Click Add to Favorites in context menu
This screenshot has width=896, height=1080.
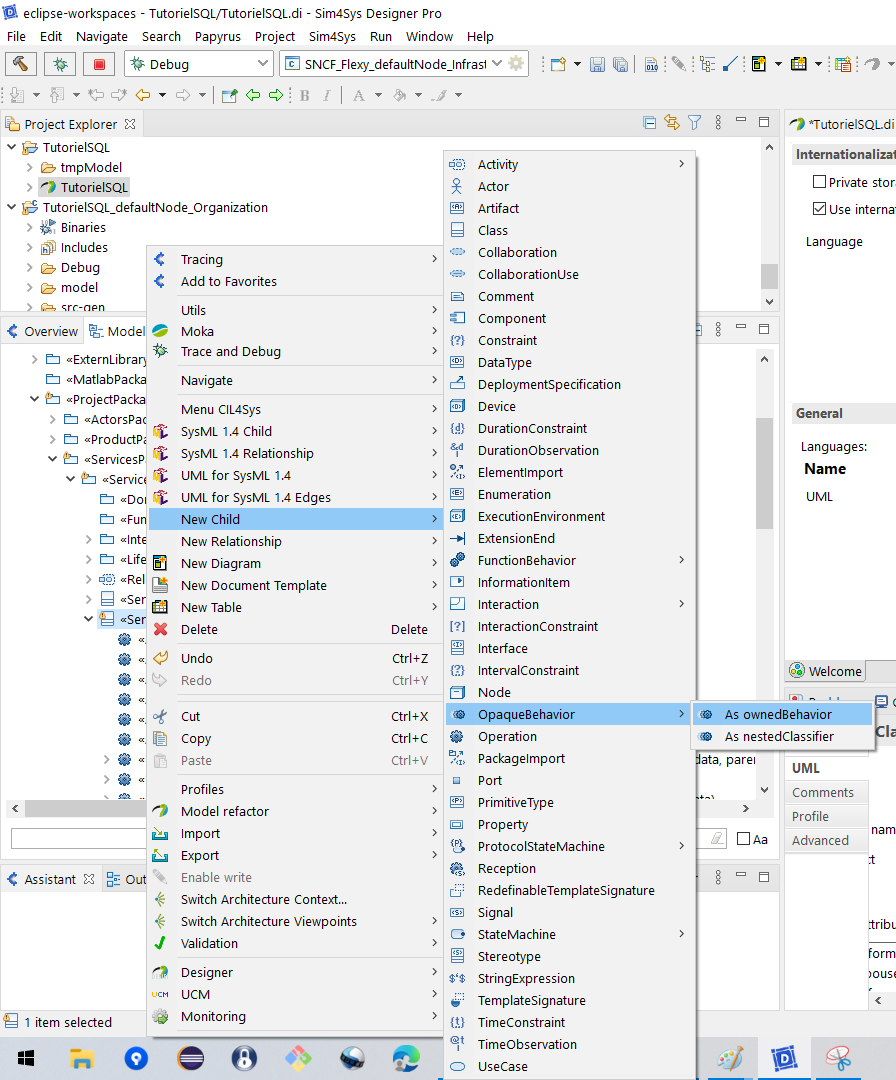pos(295,281)
